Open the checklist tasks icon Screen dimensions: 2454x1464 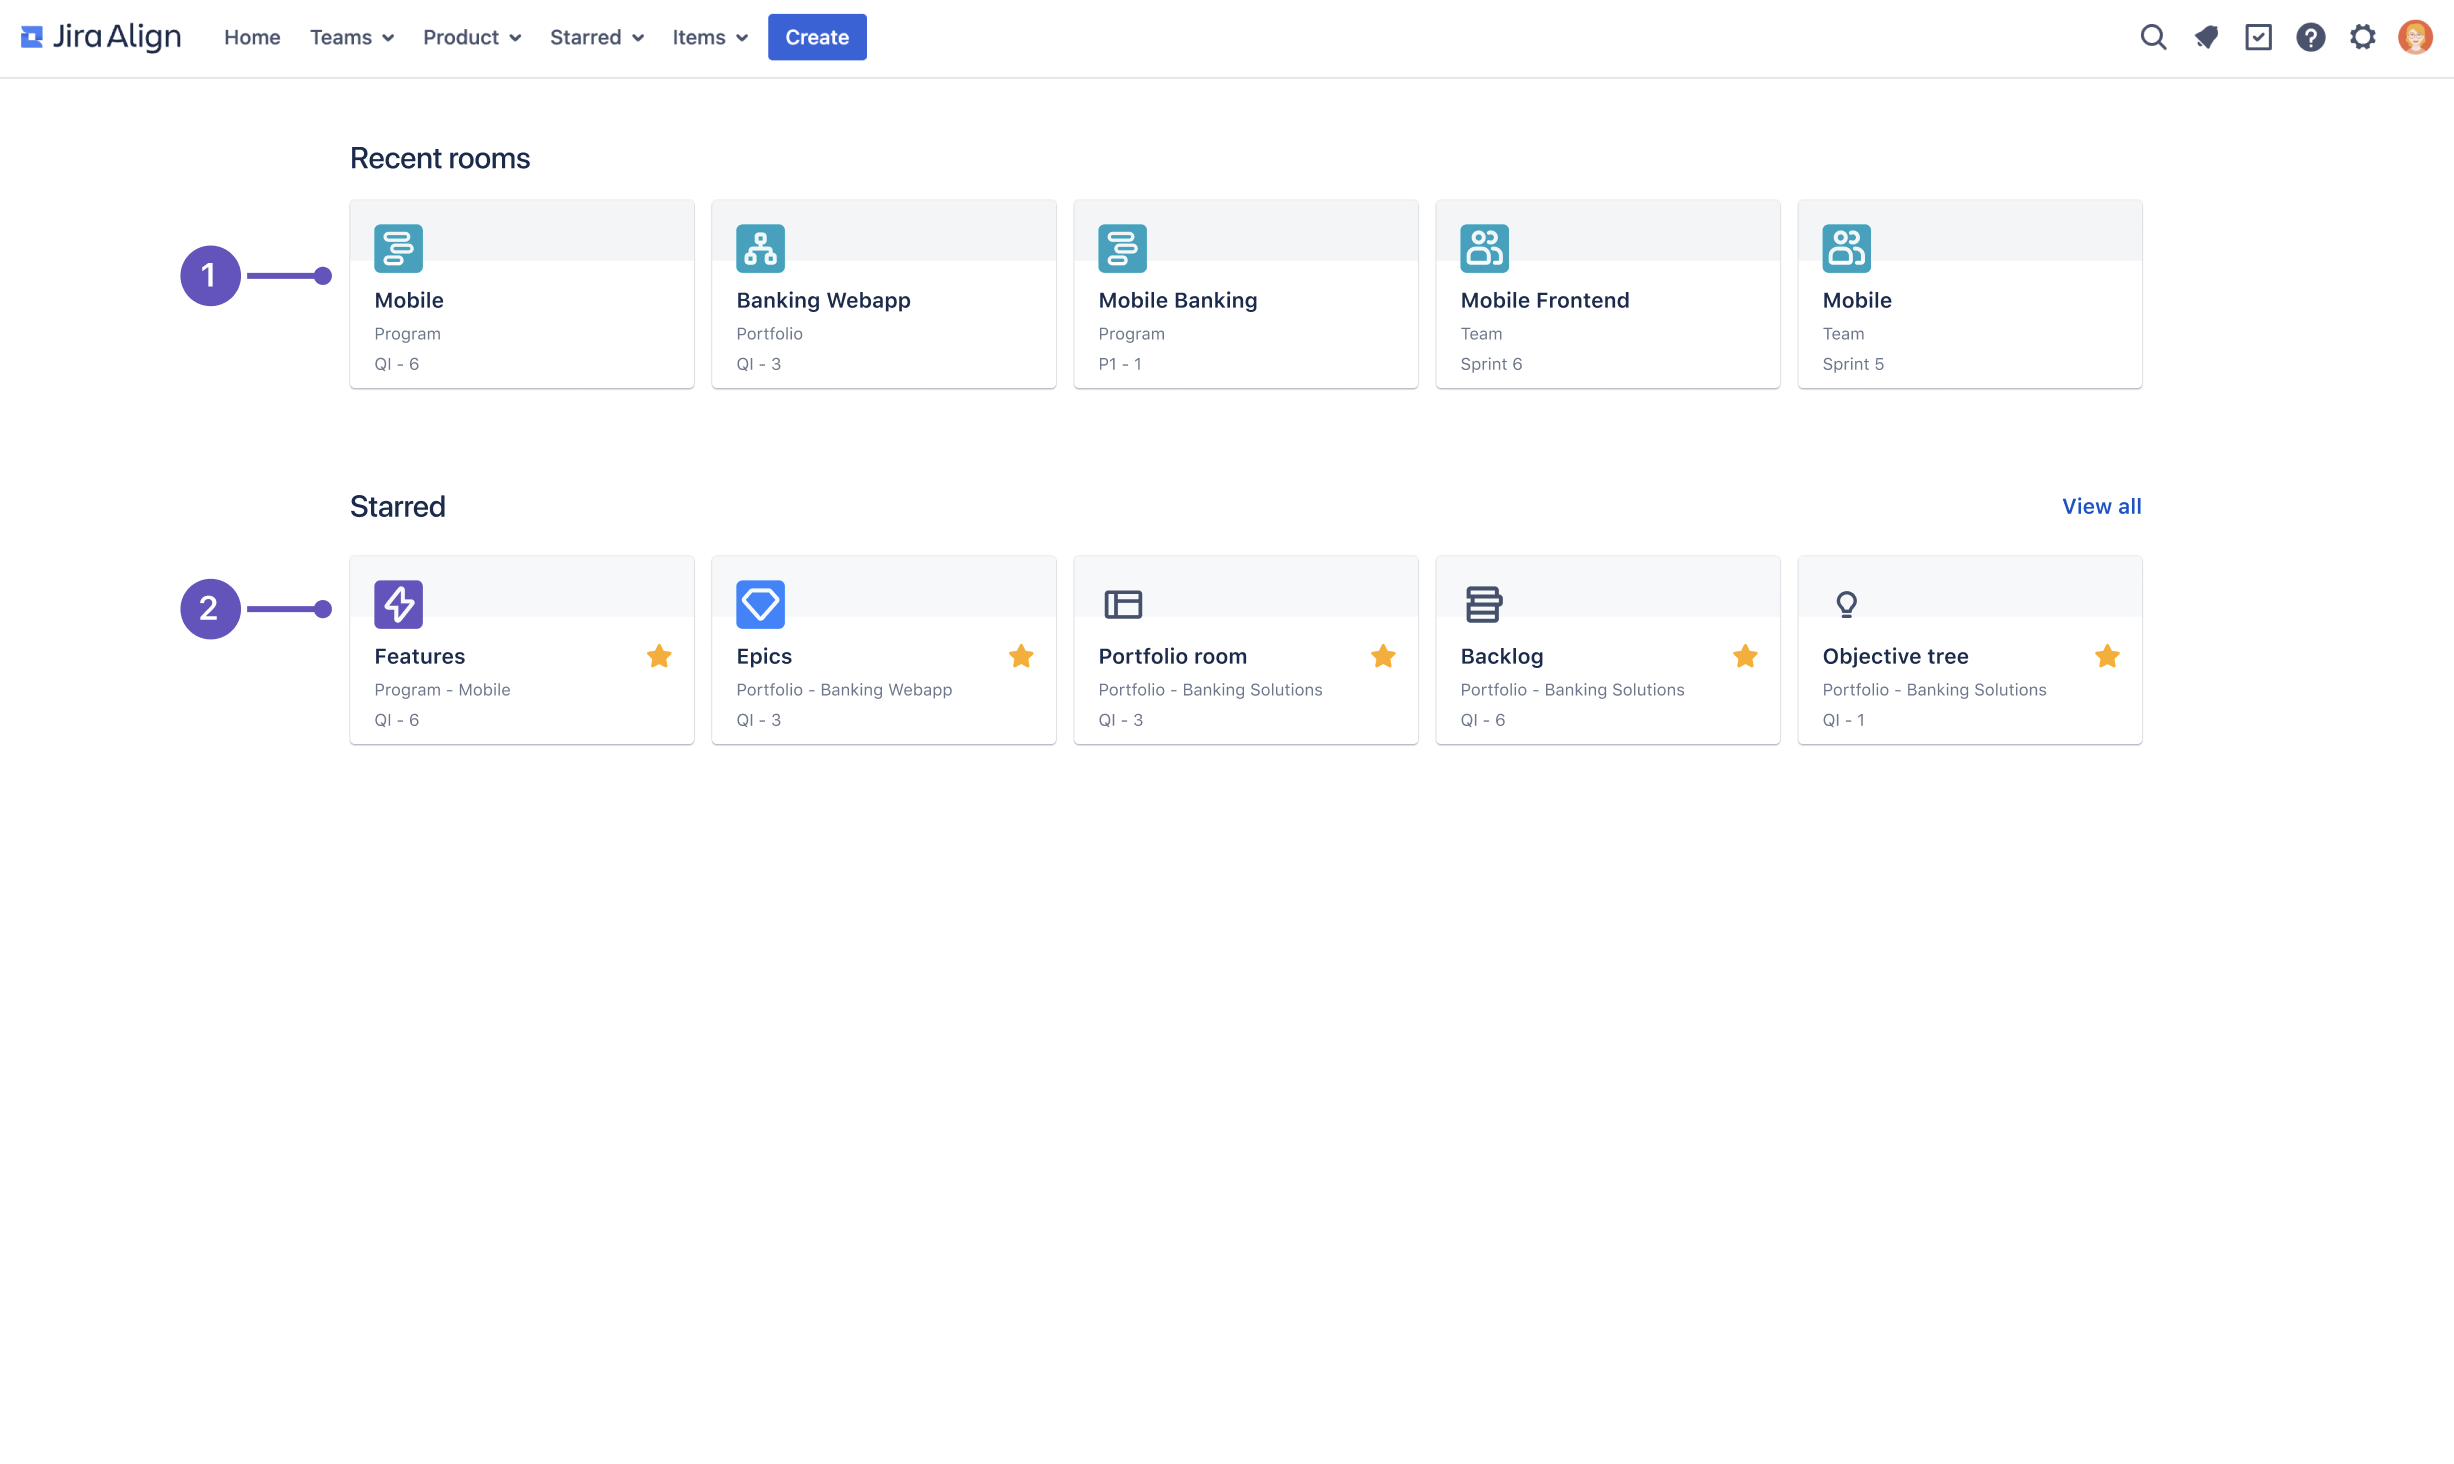pyautogui.click(x=2258, y=37)
